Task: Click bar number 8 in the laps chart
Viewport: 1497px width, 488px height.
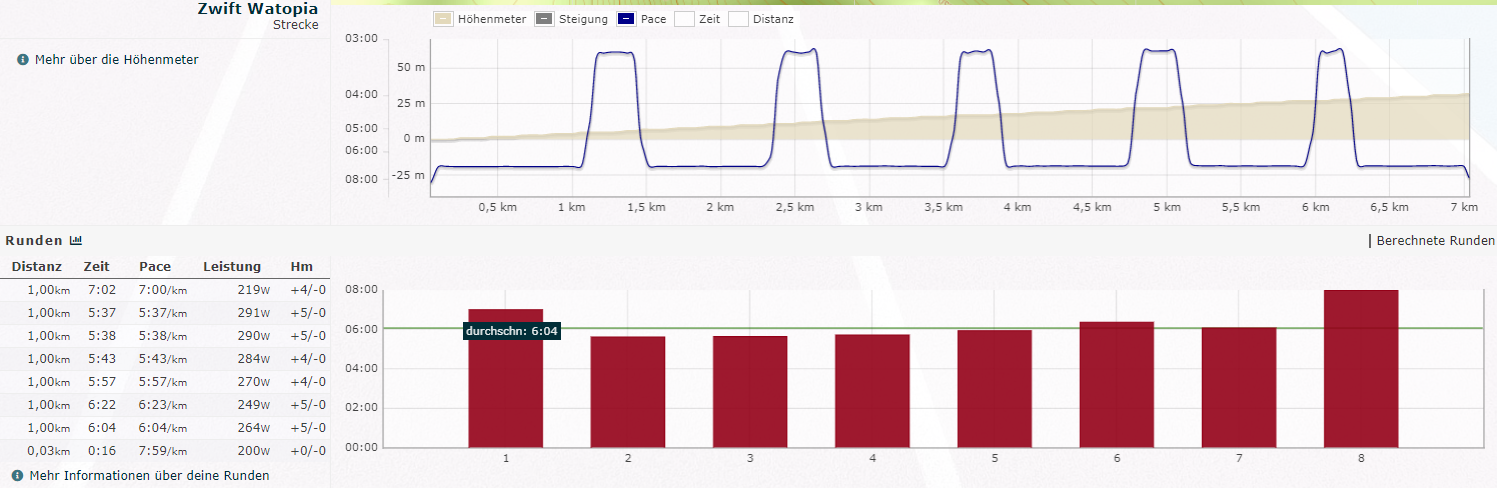Action: [1360, 370]
